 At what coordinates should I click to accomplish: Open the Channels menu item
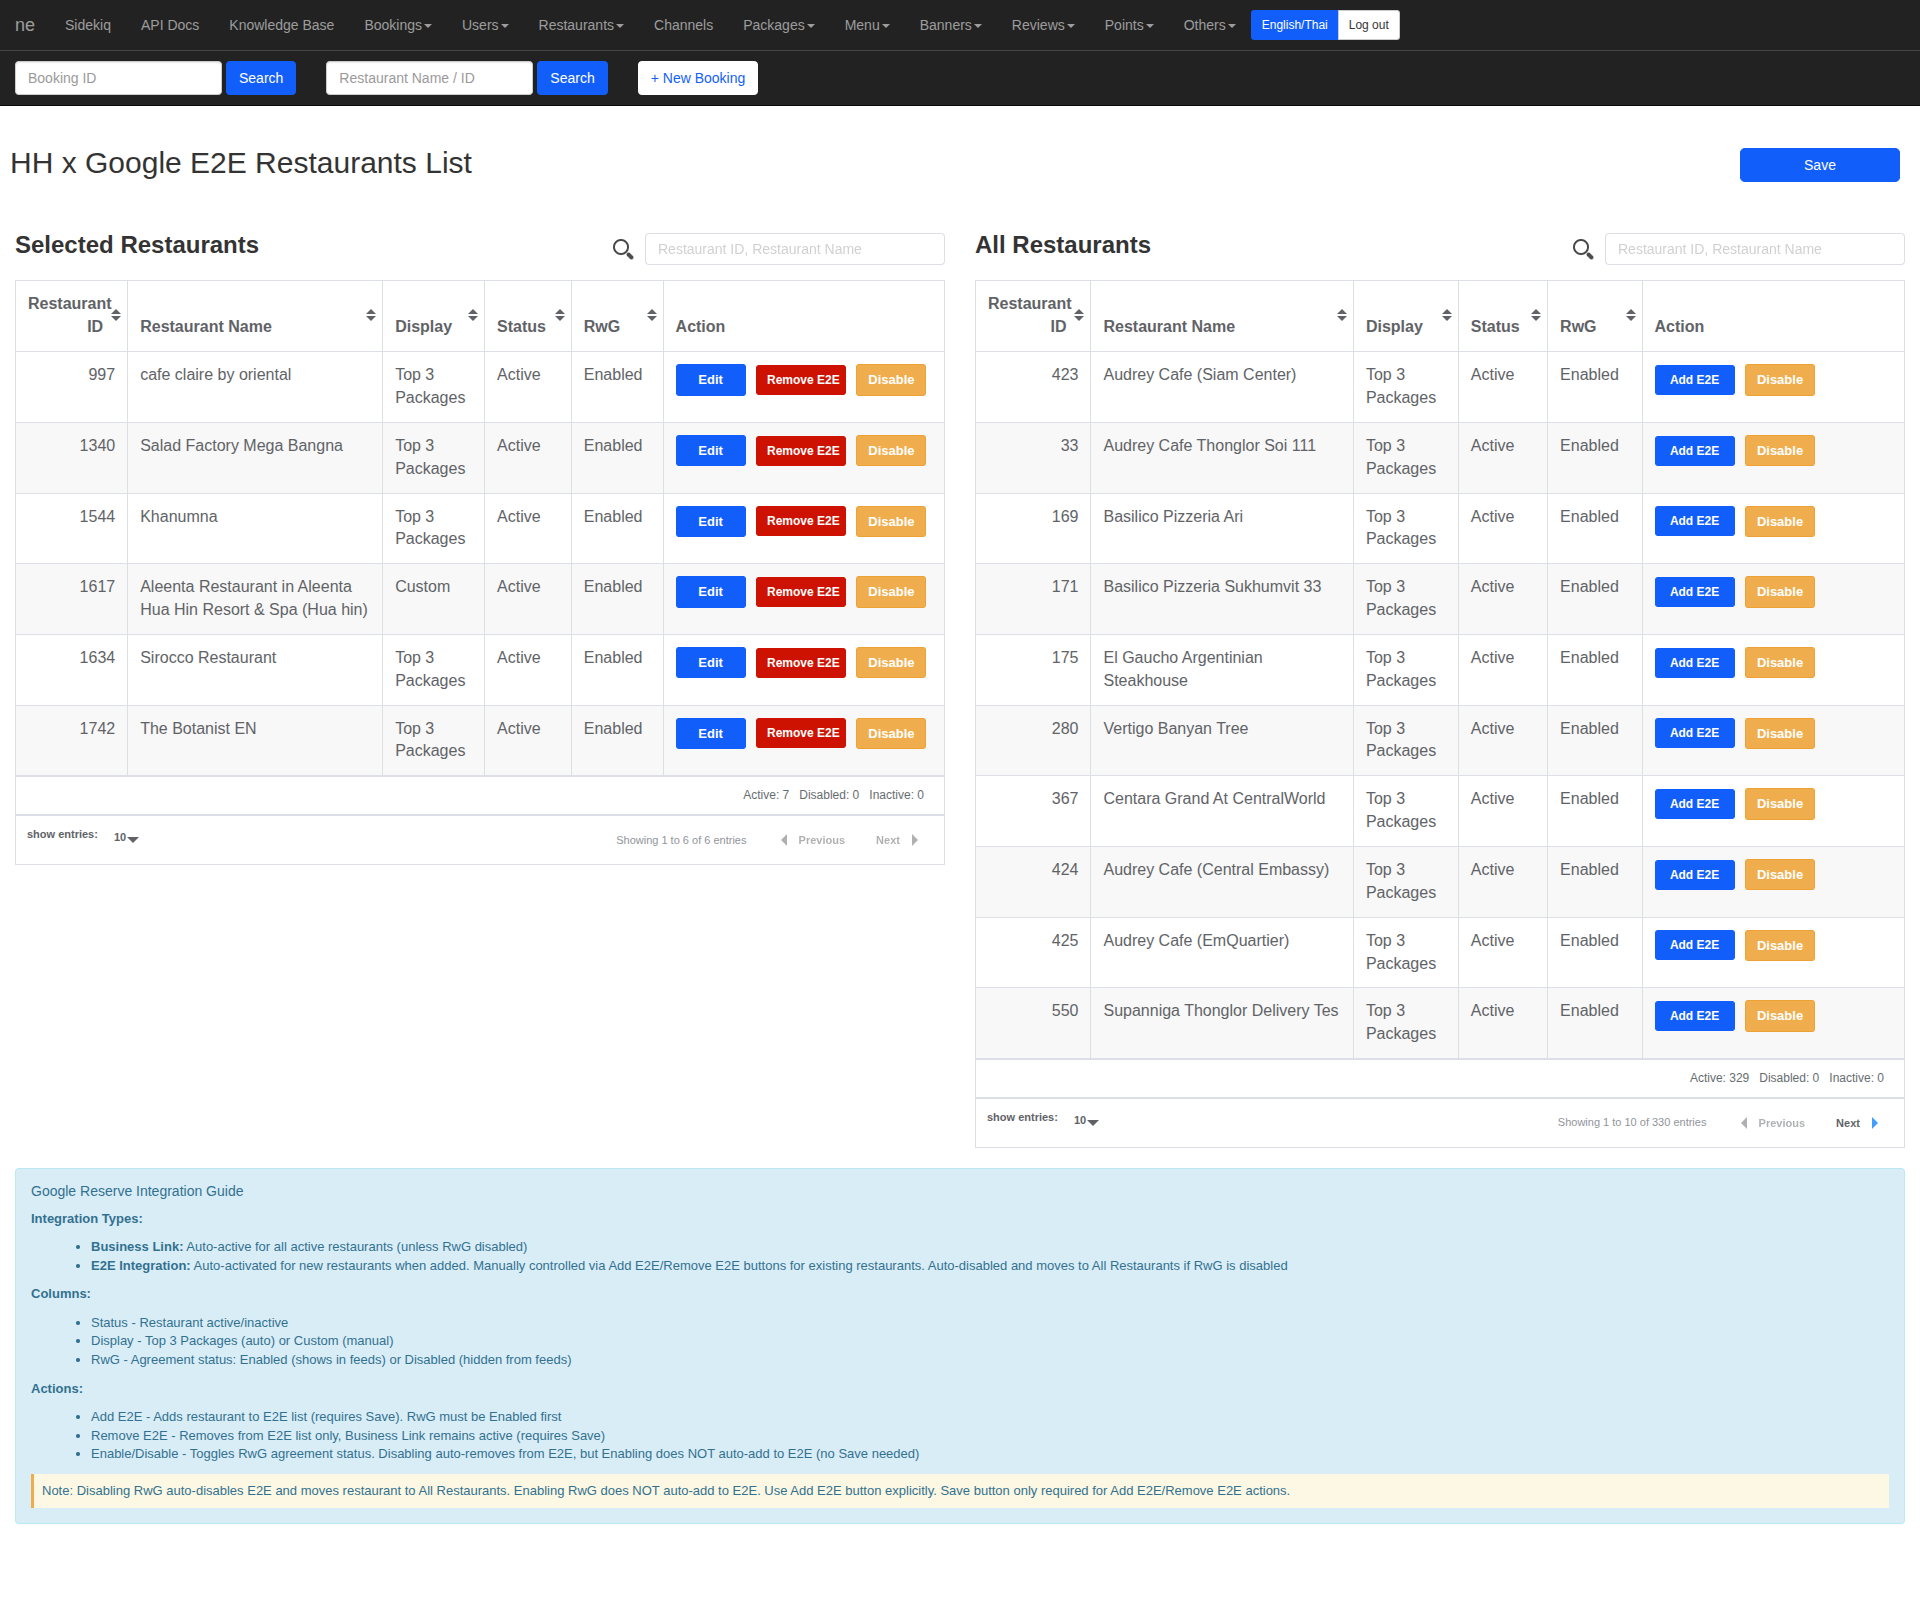683,25
